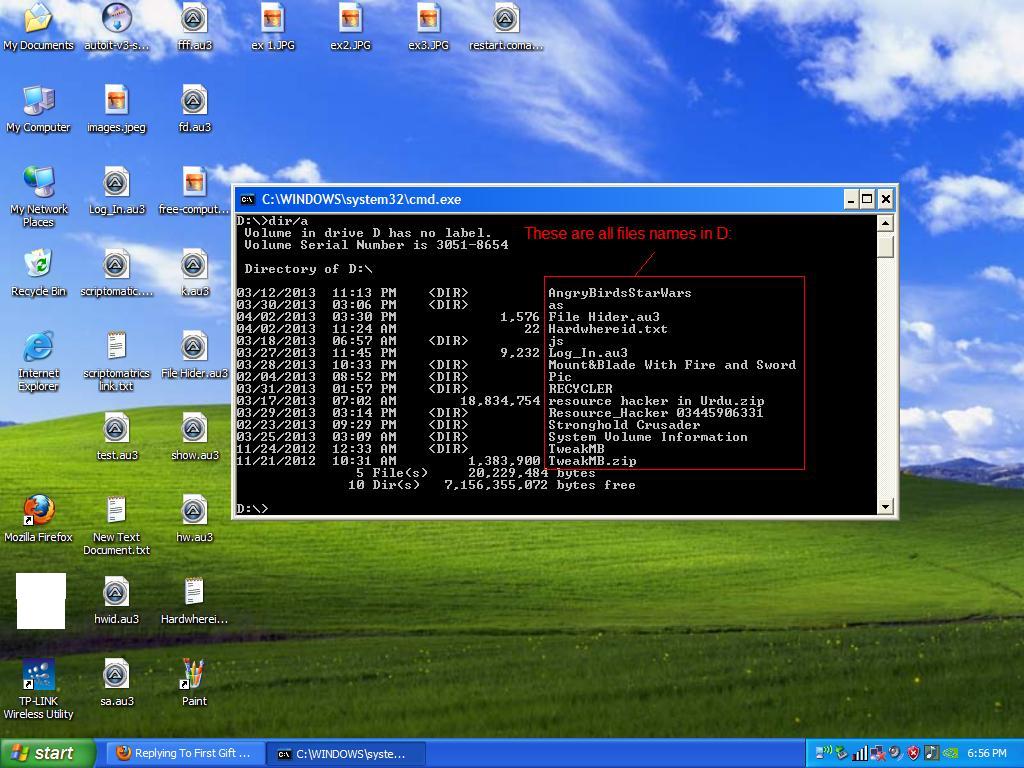Select the hw.au3 script icon
1024x768 pixels.
195,519
